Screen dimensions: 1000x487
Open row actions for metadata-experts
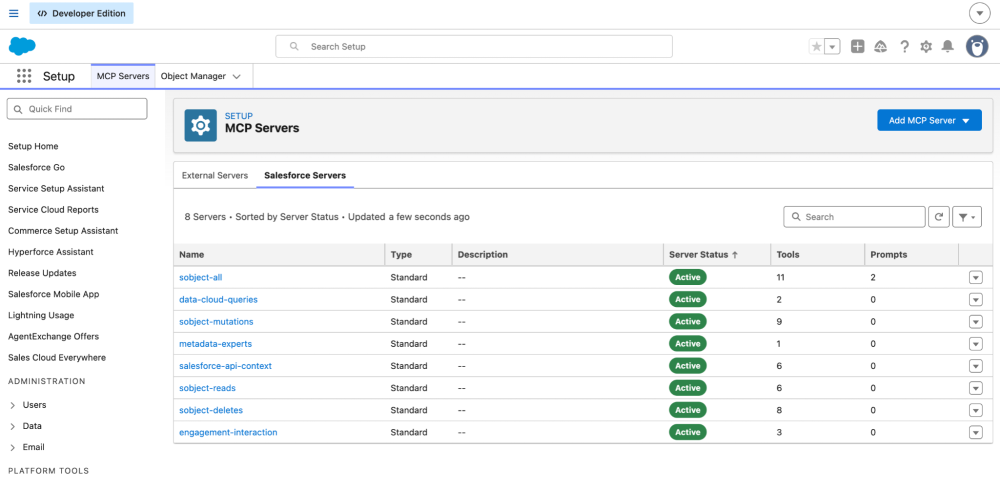975,344
